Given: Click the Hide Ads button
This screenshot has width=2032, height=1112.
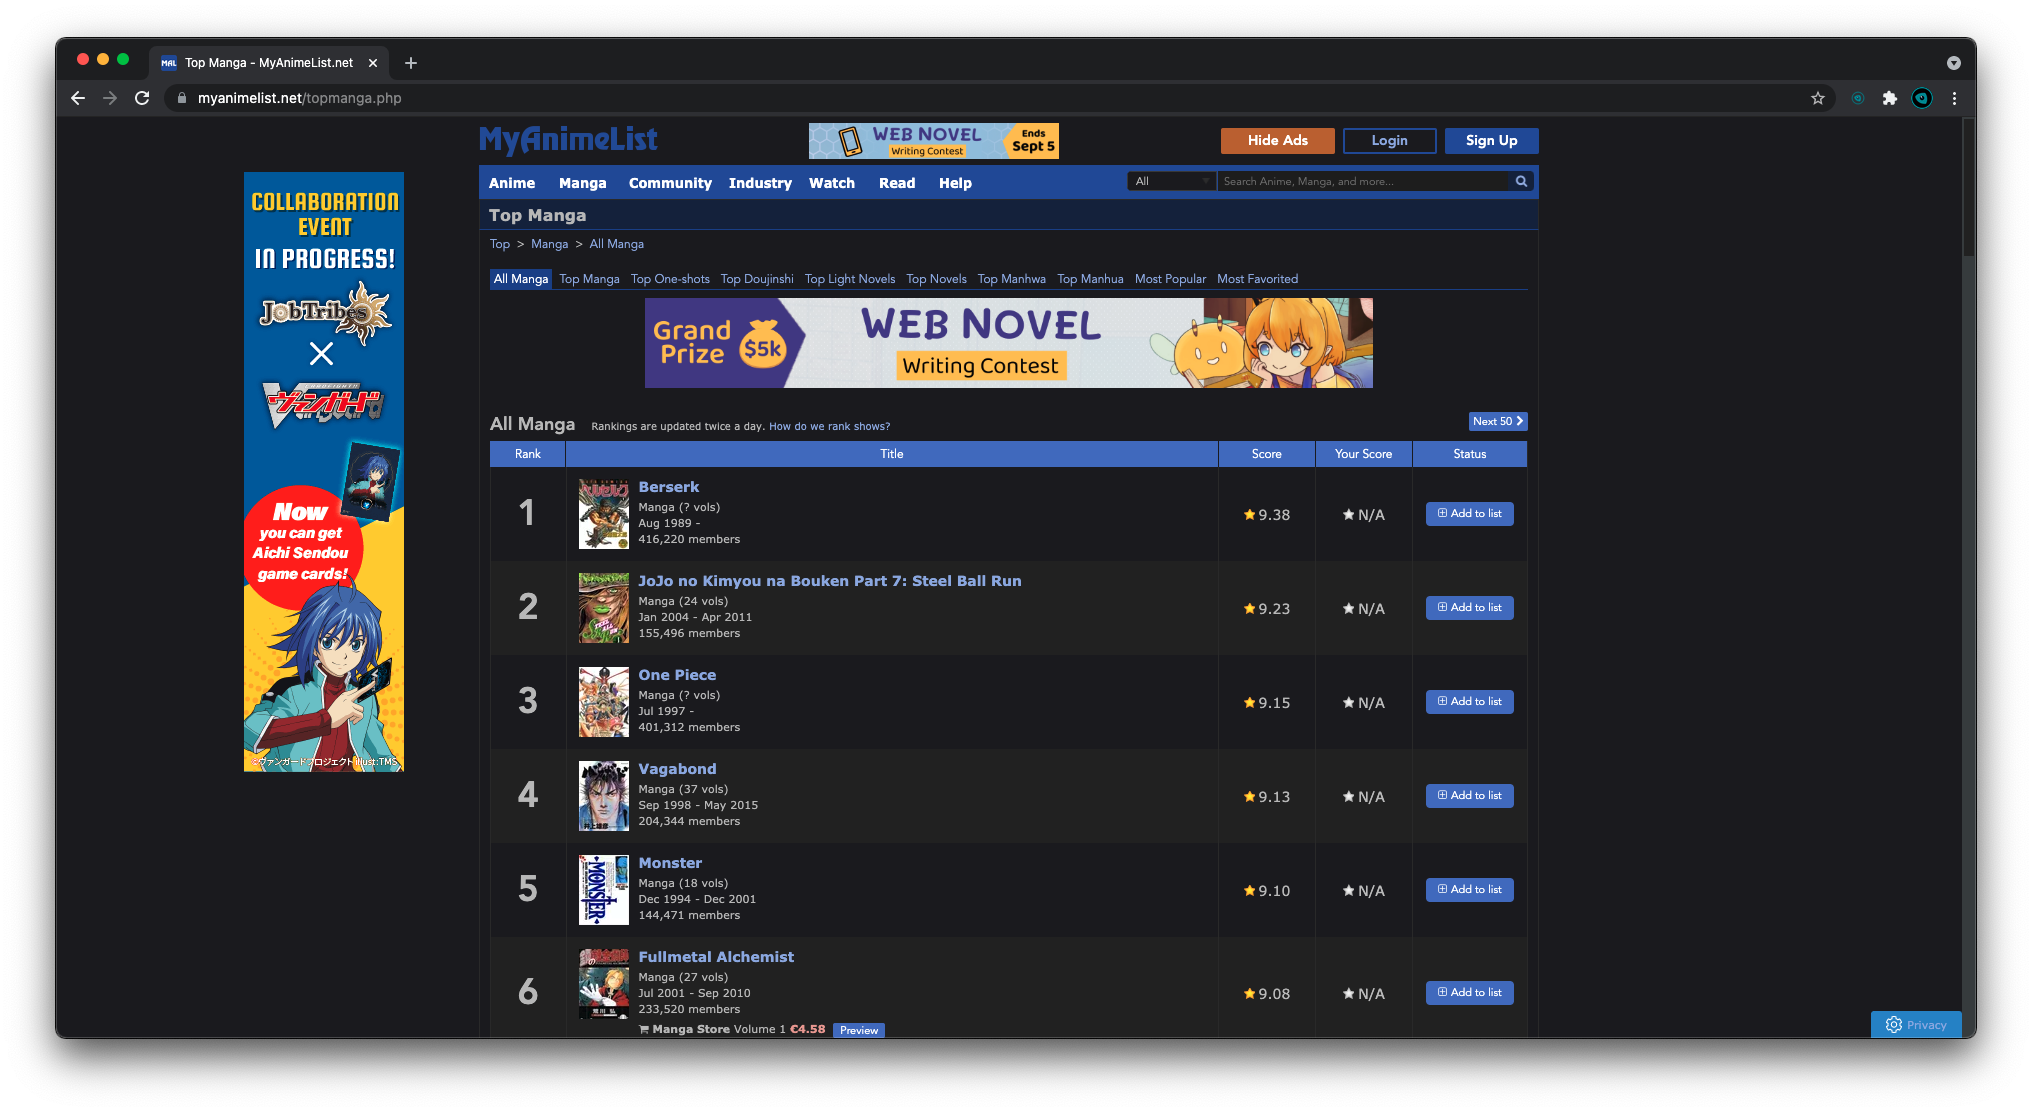Looking at the screenshot, I should pyautogui.click(x=1277, y=141).
